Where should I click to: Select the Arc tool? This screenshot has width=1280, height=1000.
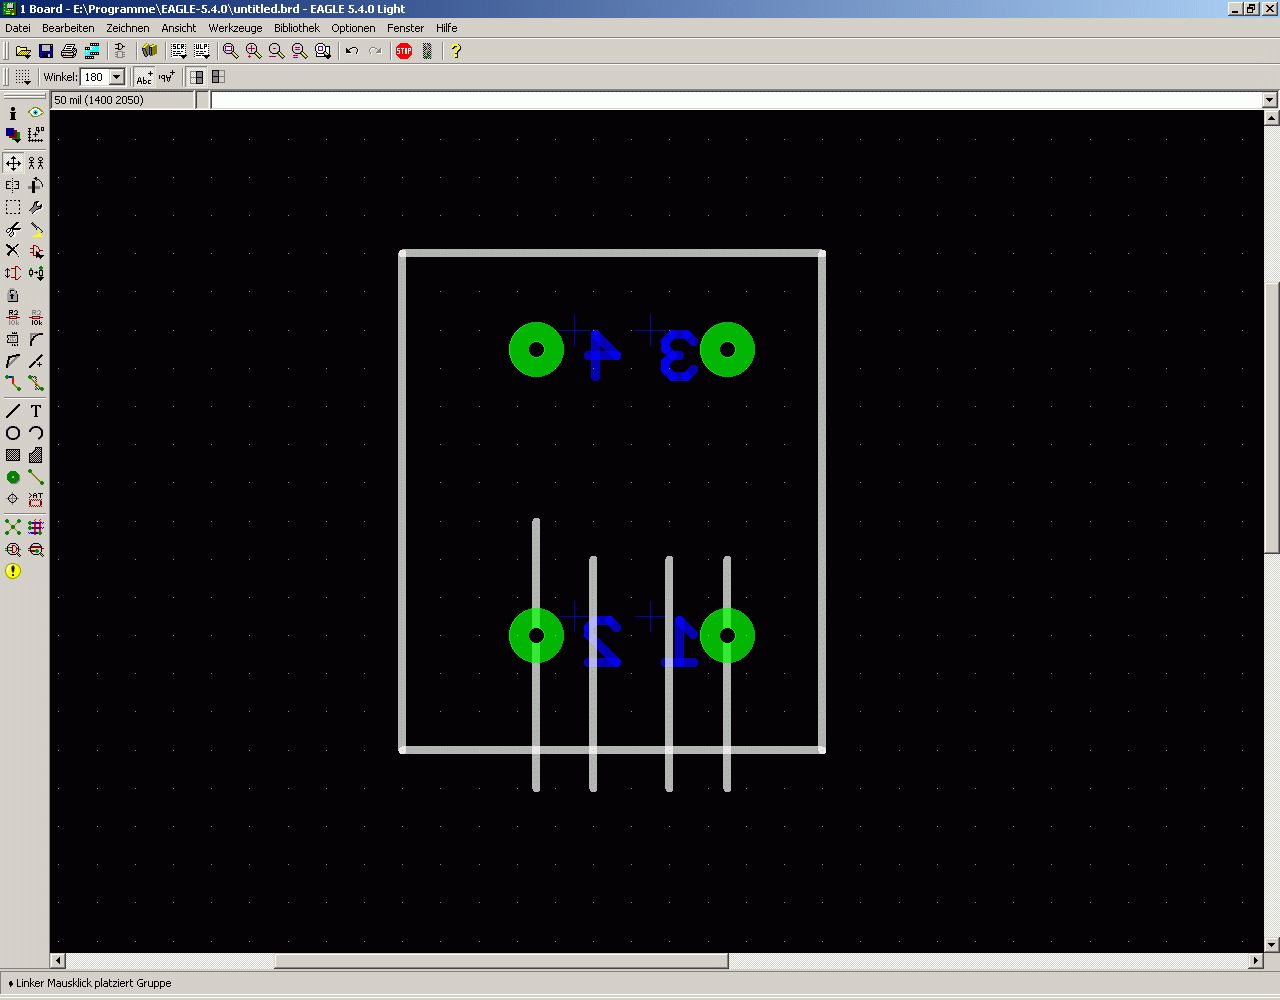pyautogui.click(x=36, y=433)
